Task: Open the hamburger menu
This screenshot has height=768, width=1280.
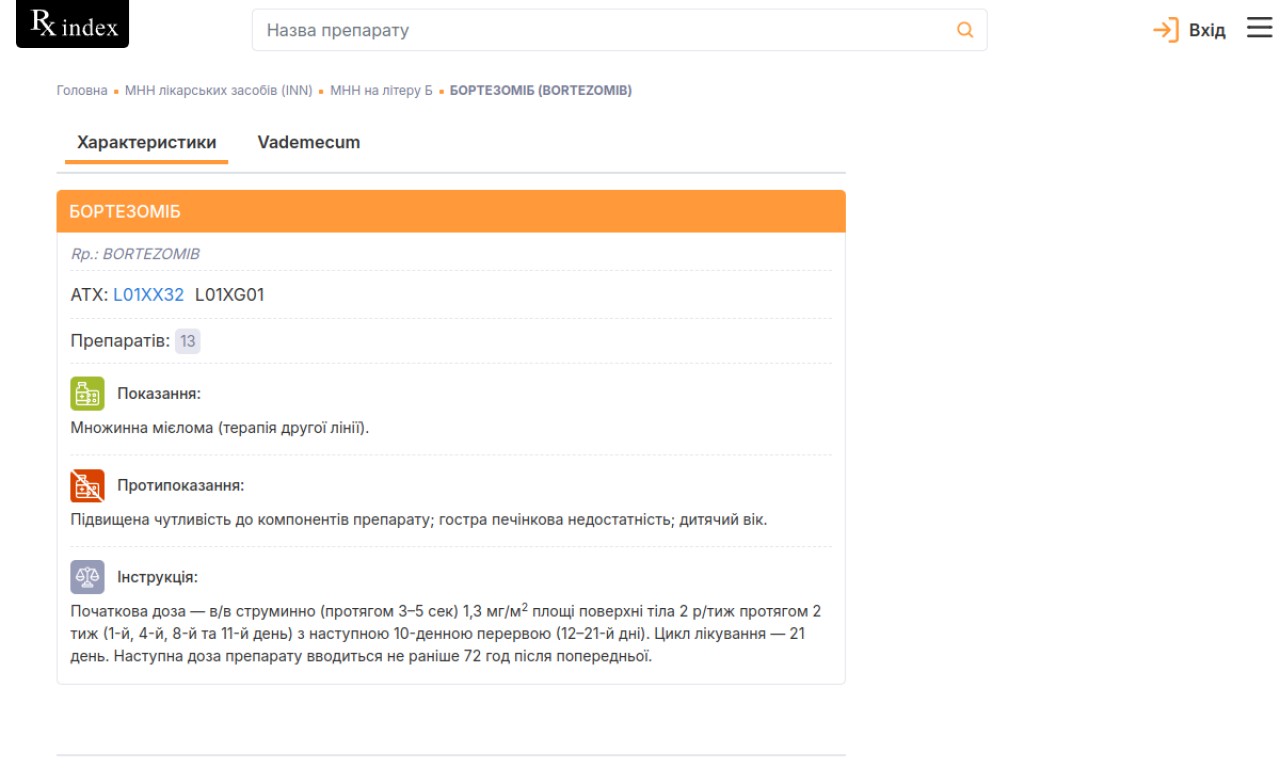Action: (1259, 28)
